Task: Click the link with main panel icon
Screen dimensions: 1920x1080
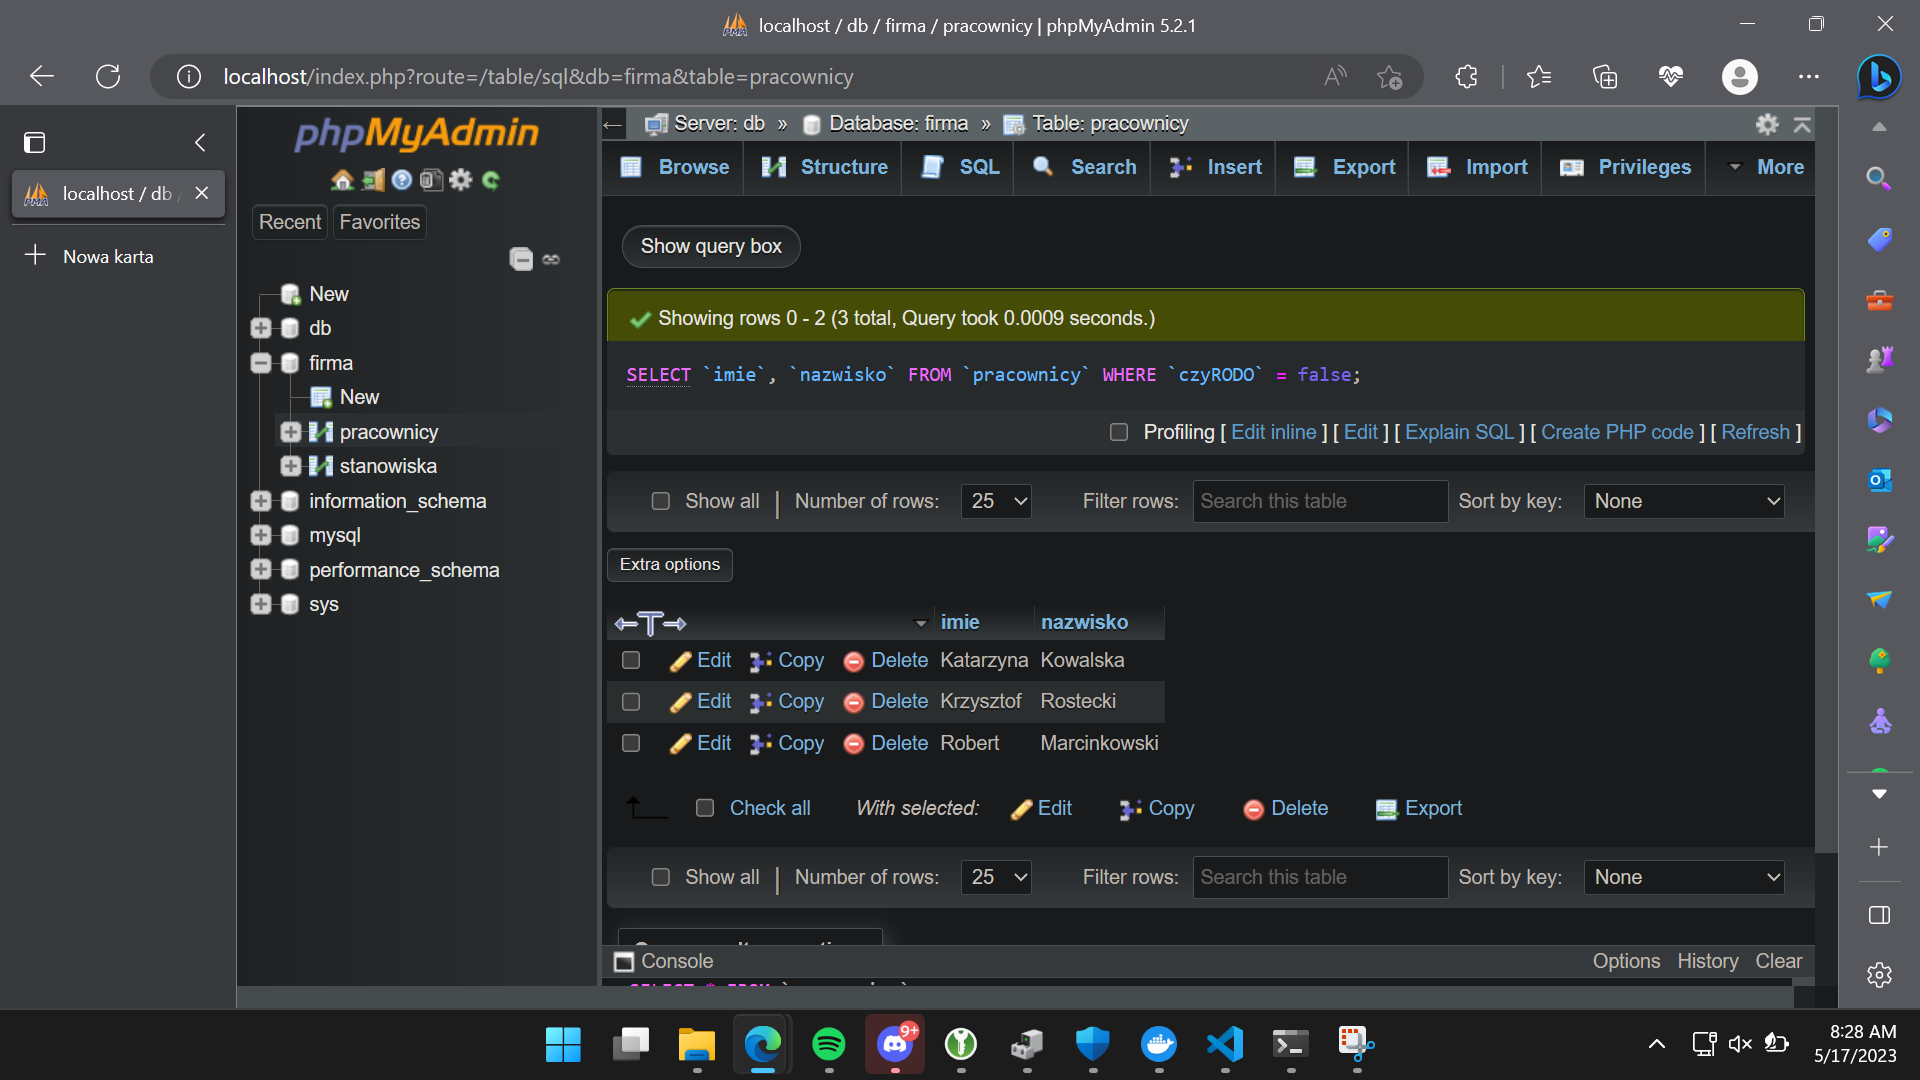Action: [551, 259]
